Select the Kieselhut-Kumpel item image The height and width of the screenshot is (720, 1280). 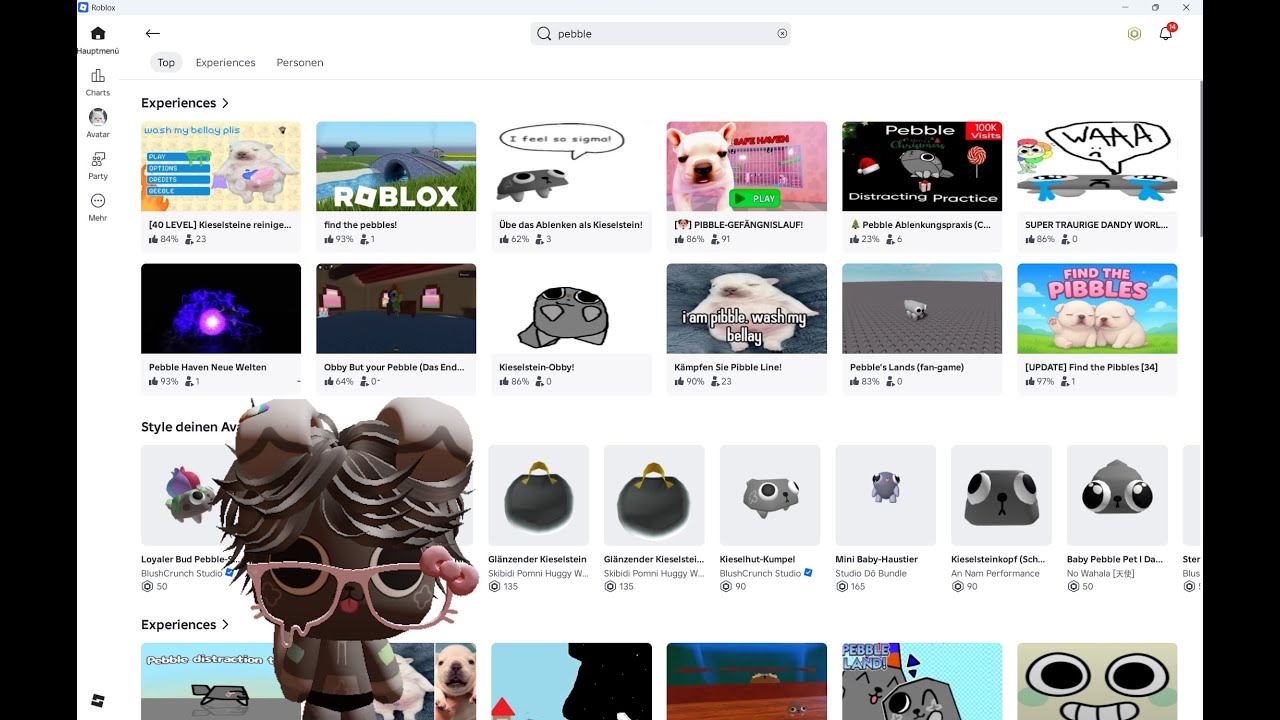(770, 495)
